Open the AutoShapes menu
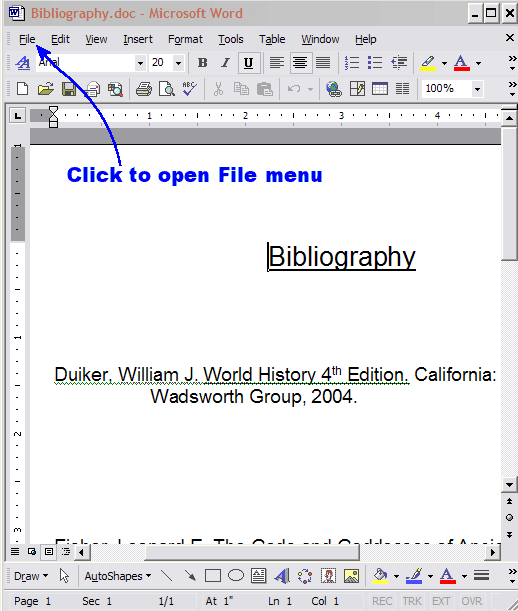The height and width of the screenshot is (611, 518). [118, 576]
